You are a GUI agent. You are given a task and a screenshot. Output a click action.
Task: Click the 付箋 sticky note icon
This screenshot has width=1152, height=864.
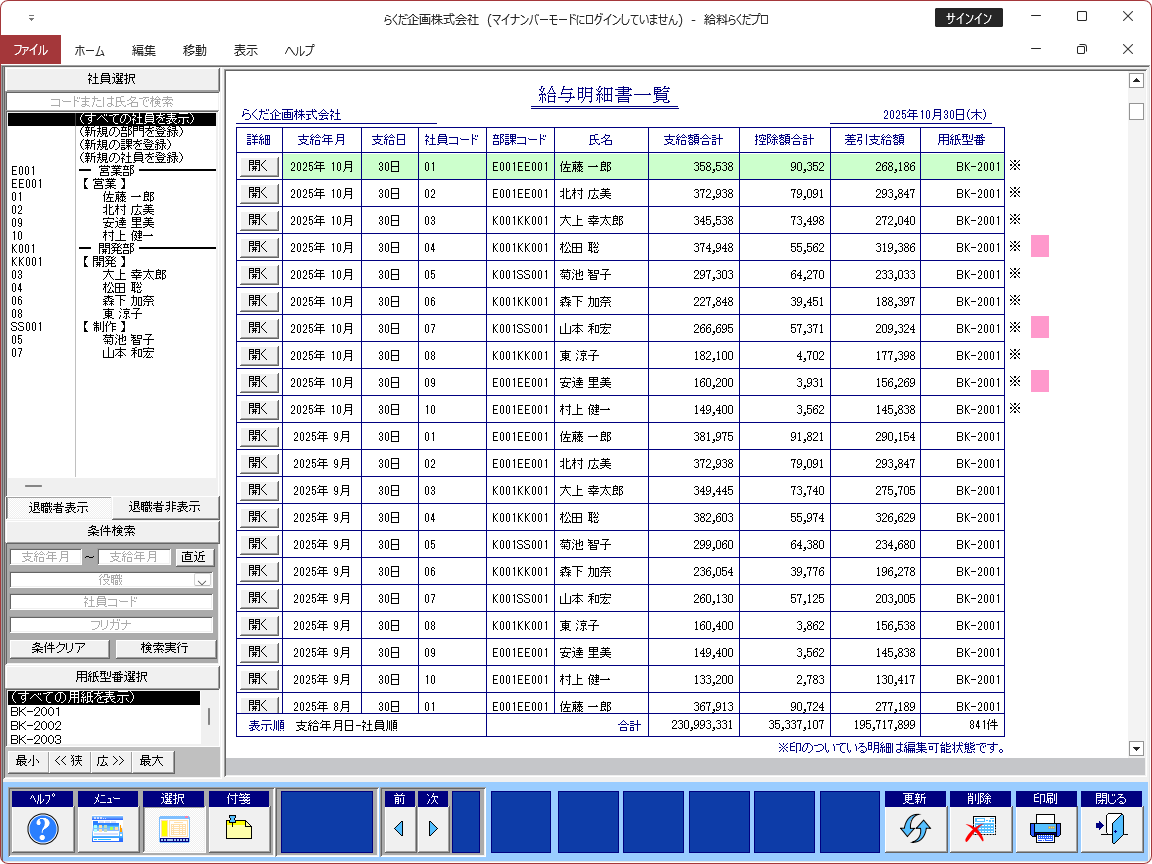[238, 828]
